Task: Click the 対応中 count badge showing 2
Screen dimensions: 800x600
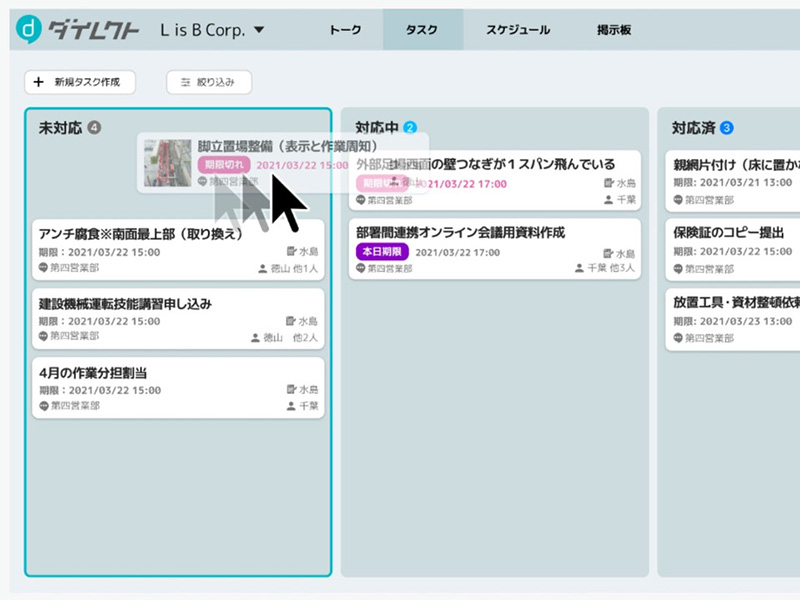Action: point(410,128)
